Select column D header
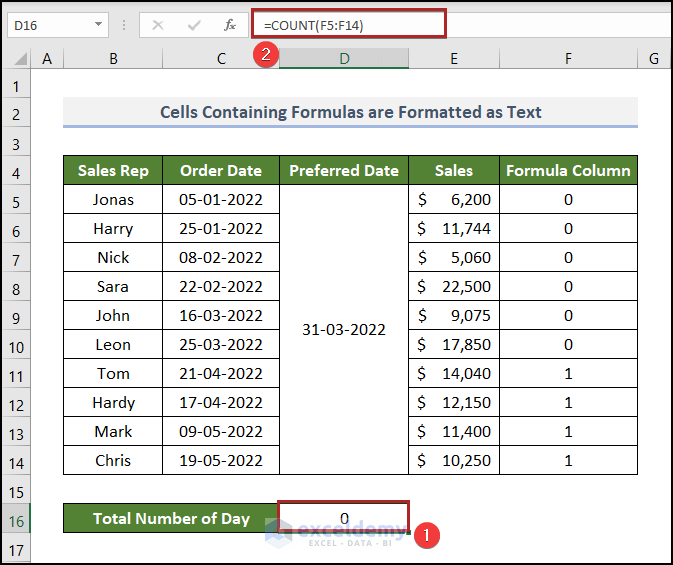The width and height of the screenshot is (673, 565). [343, 59]
